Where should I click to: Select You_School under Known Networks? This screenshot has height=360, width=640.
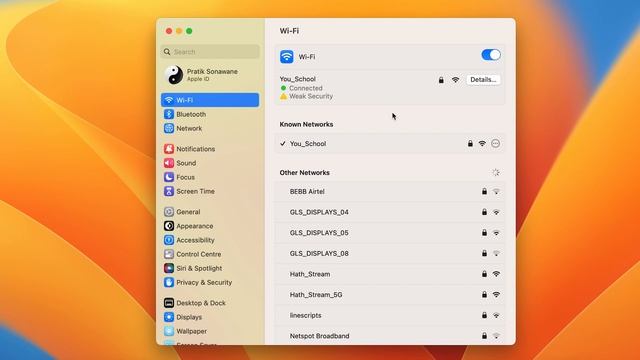click(389, 144)
